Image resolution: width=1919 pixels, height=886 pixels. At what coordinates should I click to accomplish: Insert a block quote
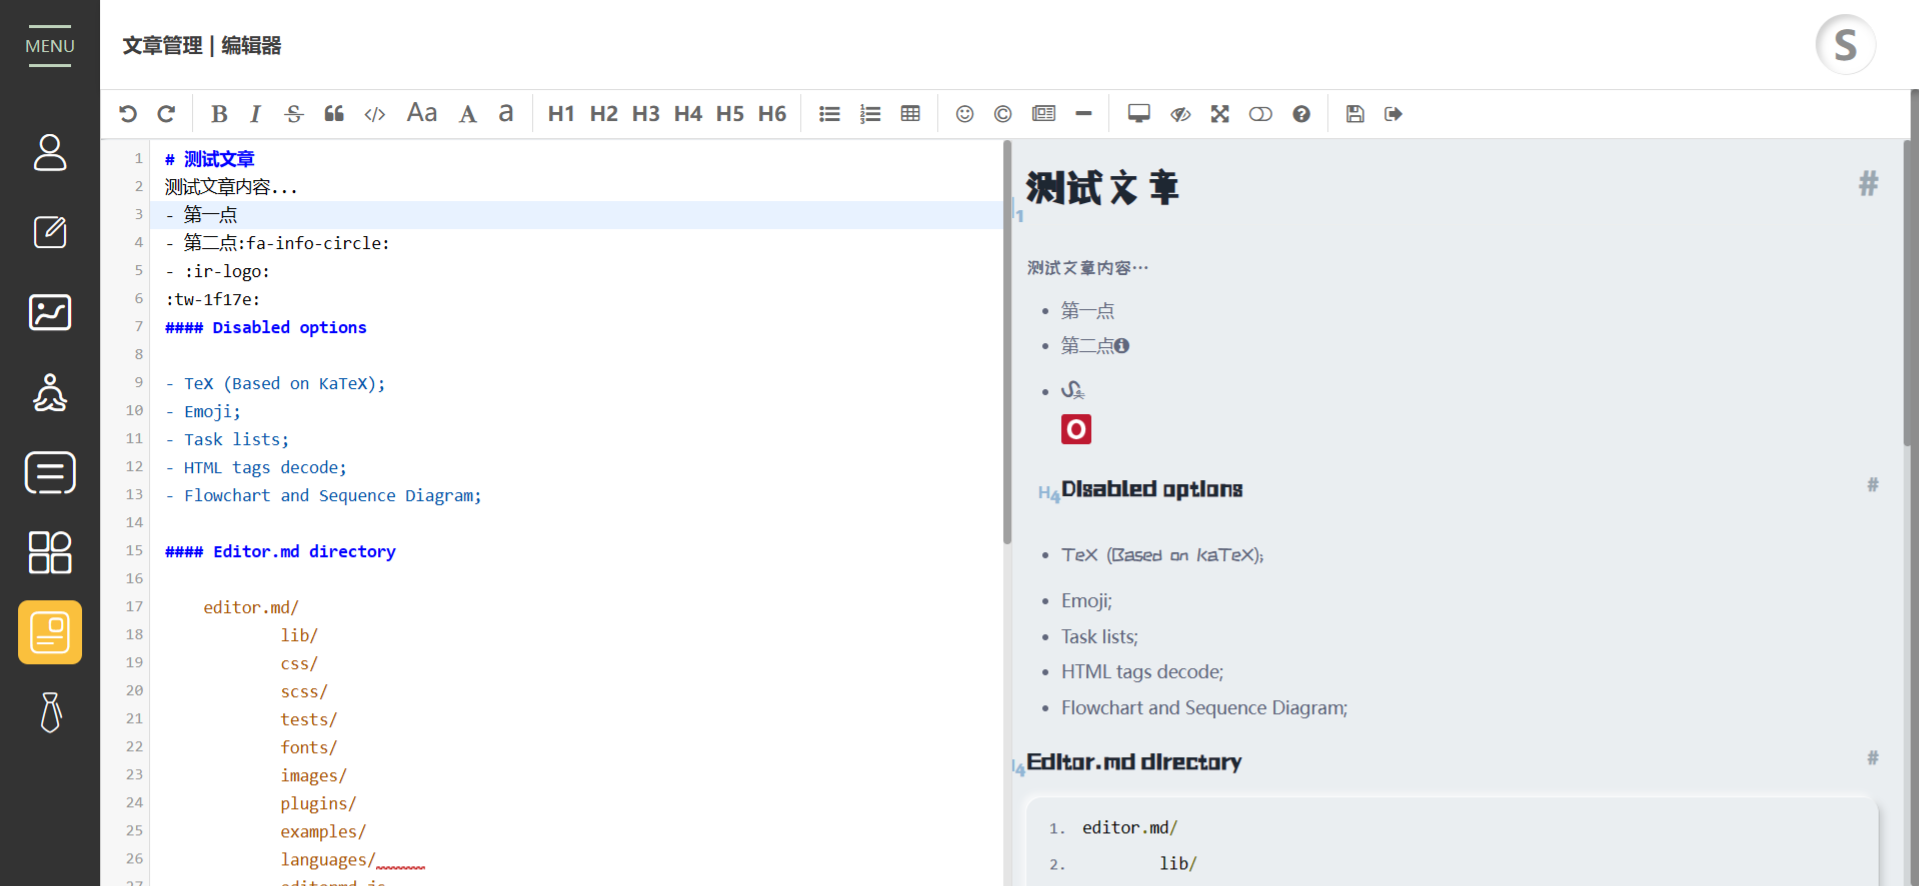tap(334, 114)
